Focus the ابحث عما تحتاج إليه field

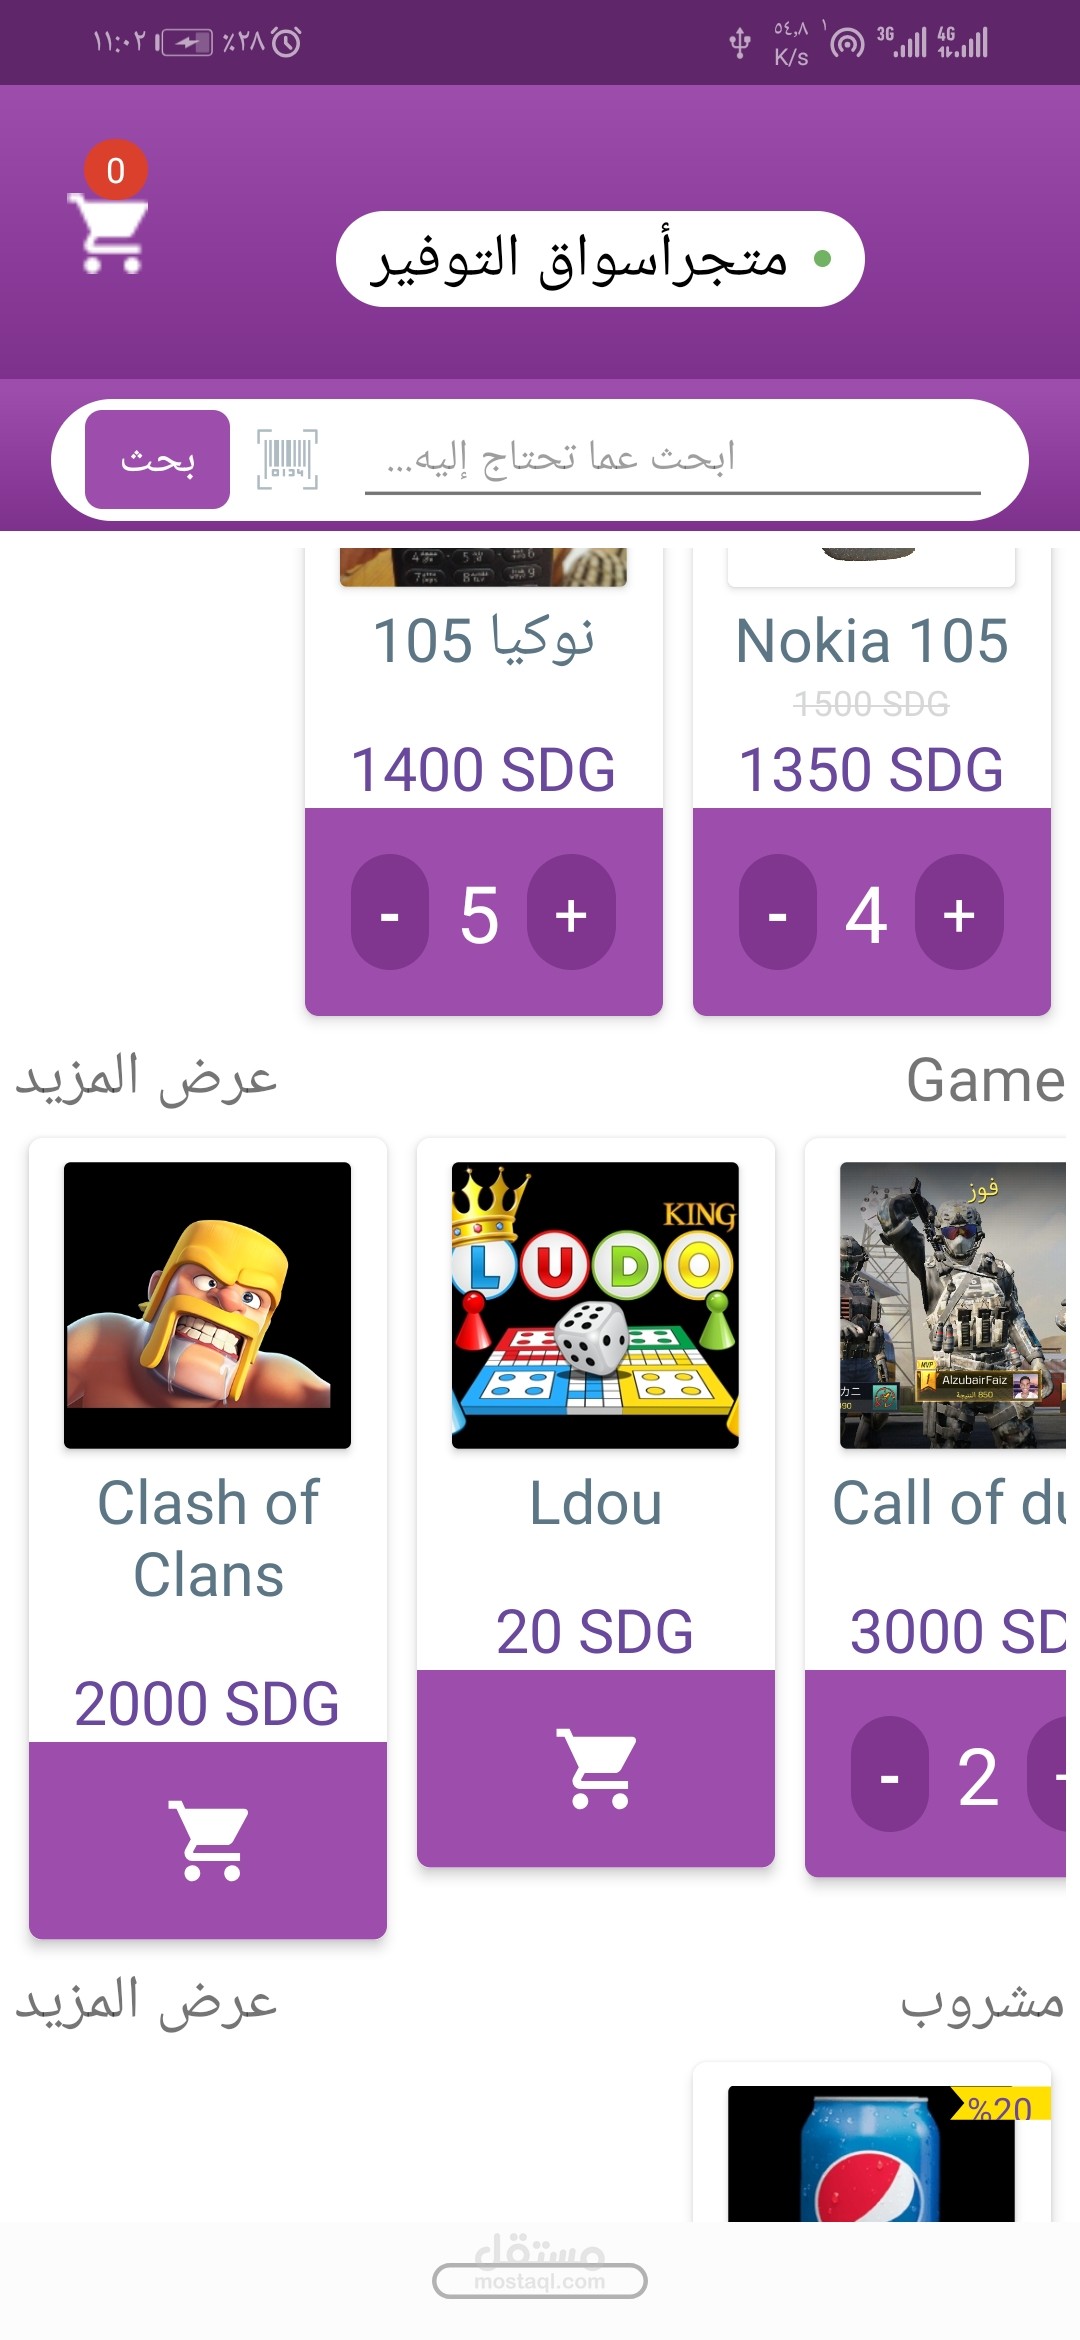tap(670, 458)
